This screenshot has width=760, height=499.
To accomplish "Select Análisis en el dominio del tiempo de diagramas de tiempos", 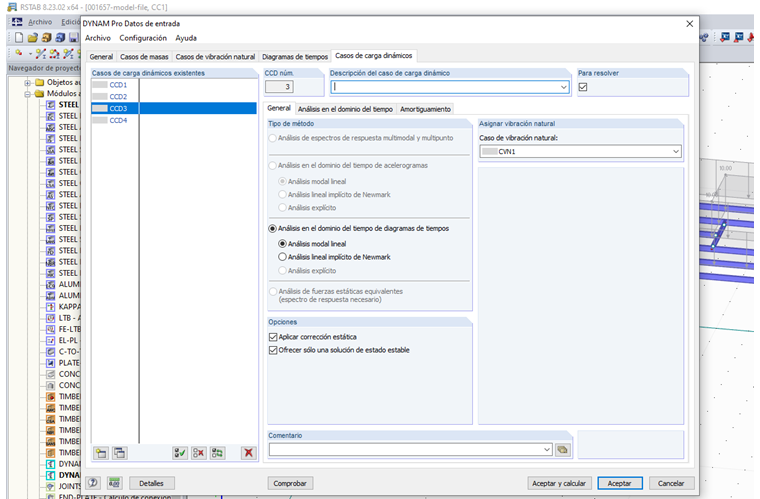I will tap(272, 228).
